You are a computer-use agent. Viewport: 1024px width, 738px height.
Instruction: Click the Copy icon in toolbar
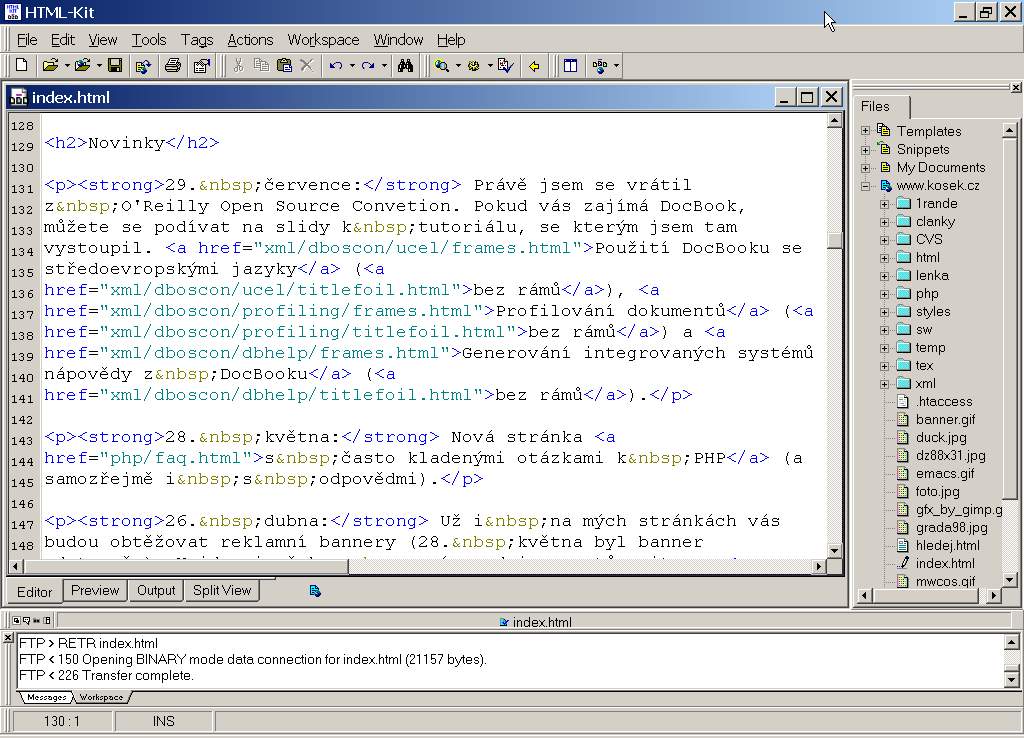point(261,65)
